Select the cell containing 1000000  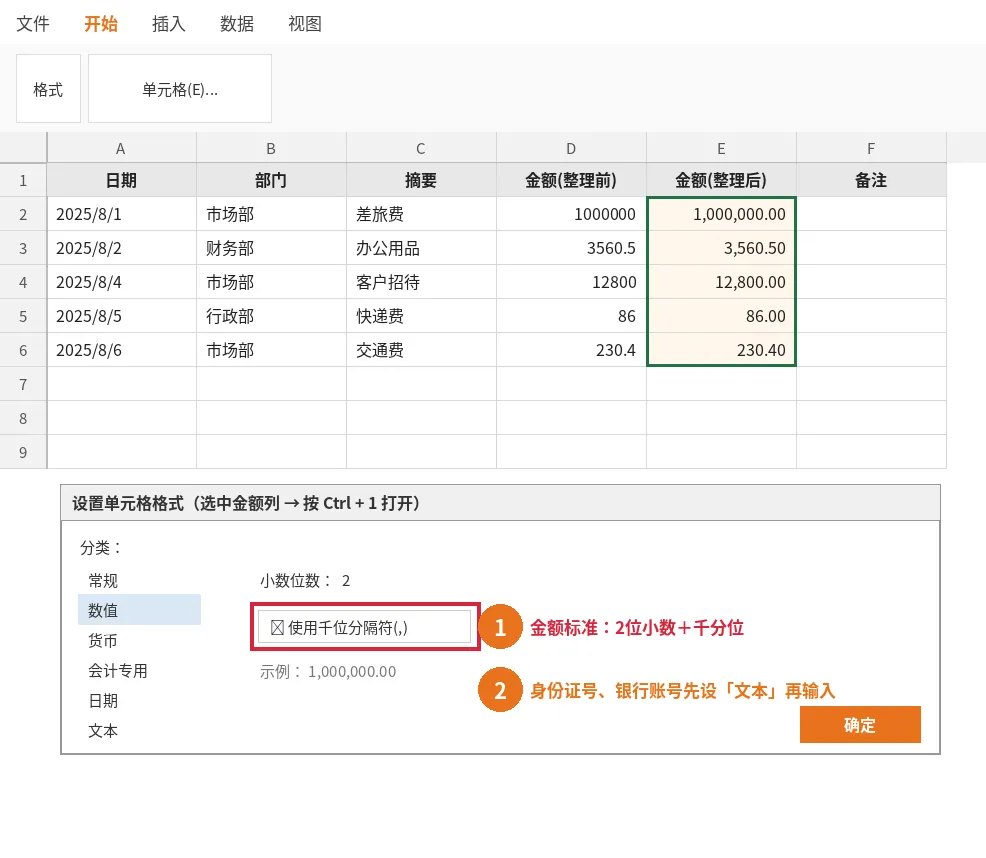click(x=571, y=214)
